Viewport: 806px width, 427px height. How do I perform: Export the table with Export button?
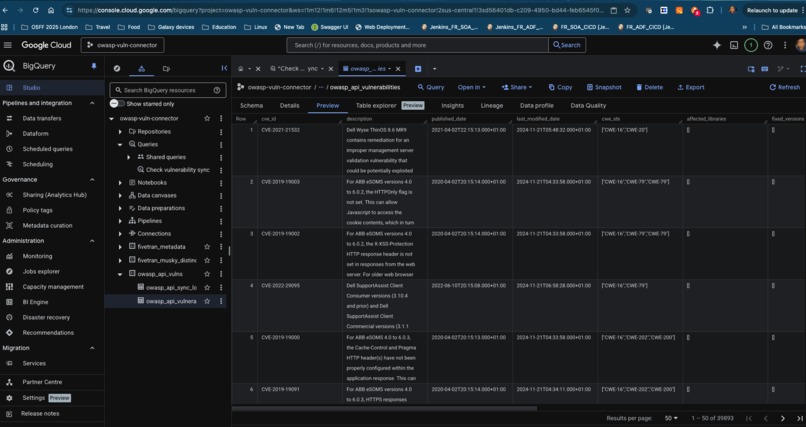691,87
